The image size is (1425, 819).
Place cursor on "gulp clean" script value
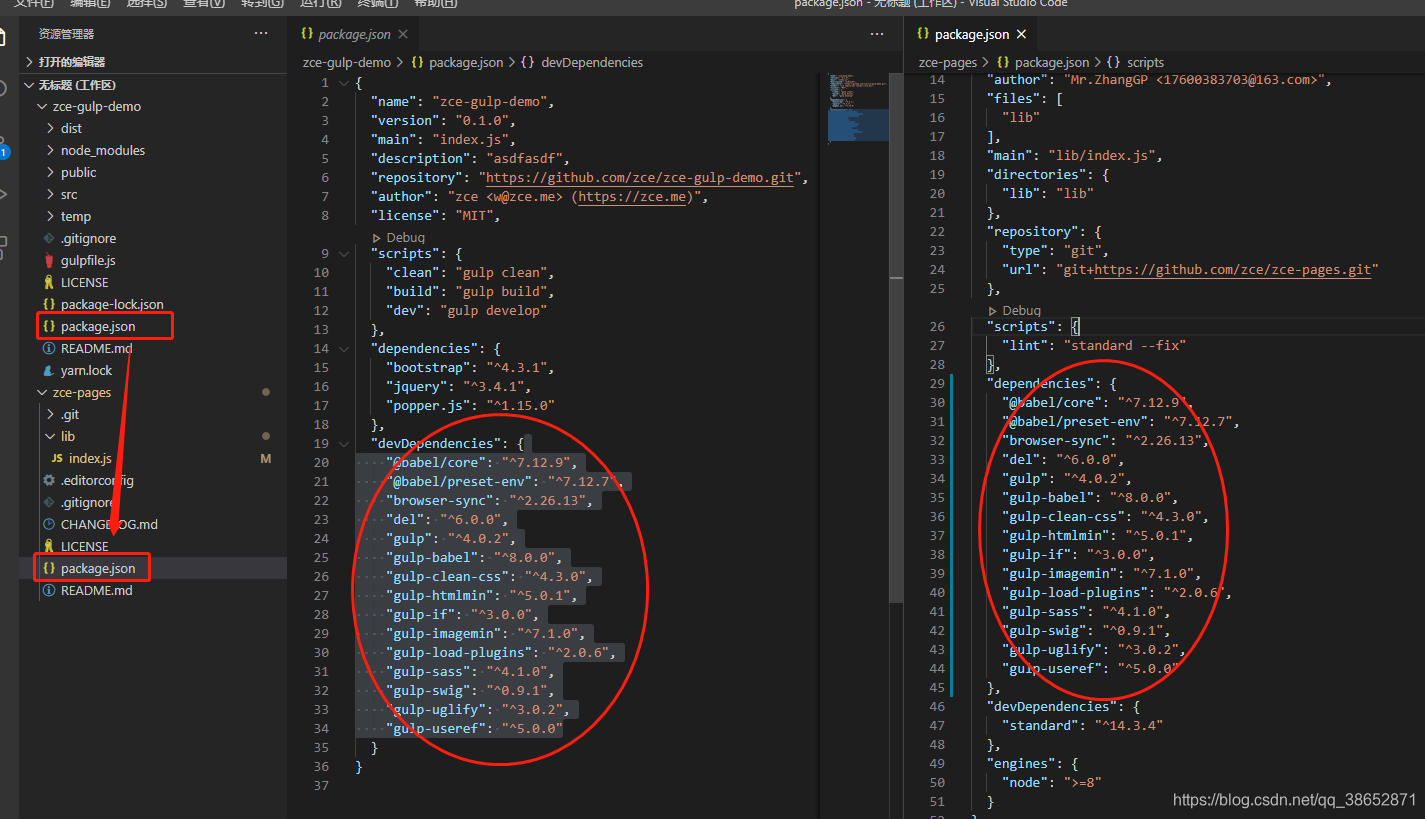pos(503,272)
